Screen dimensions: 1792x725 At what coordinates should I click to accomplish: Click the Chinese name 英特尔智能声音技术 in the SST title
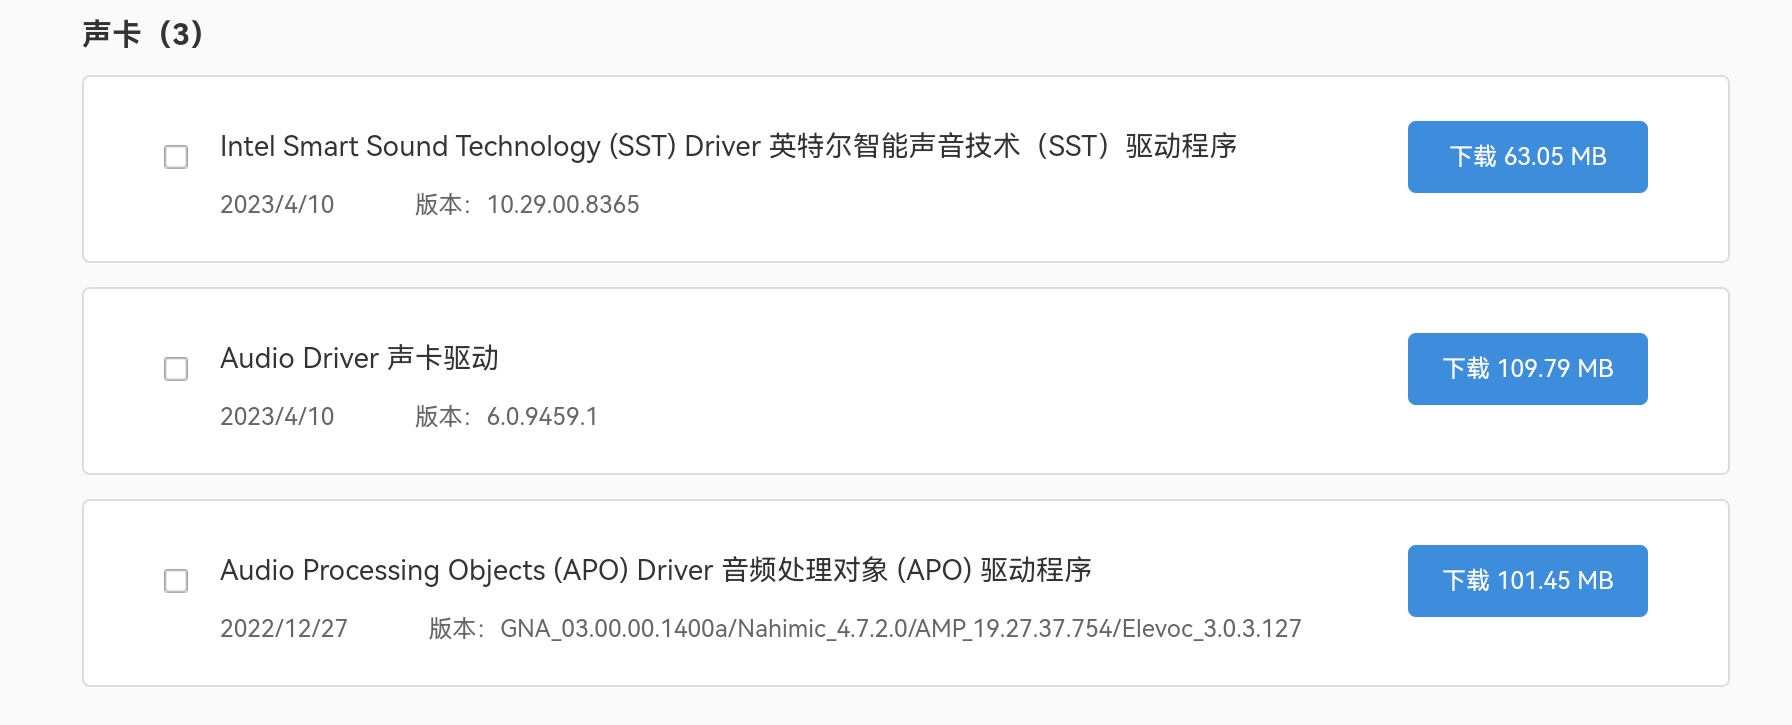(894, 147)
